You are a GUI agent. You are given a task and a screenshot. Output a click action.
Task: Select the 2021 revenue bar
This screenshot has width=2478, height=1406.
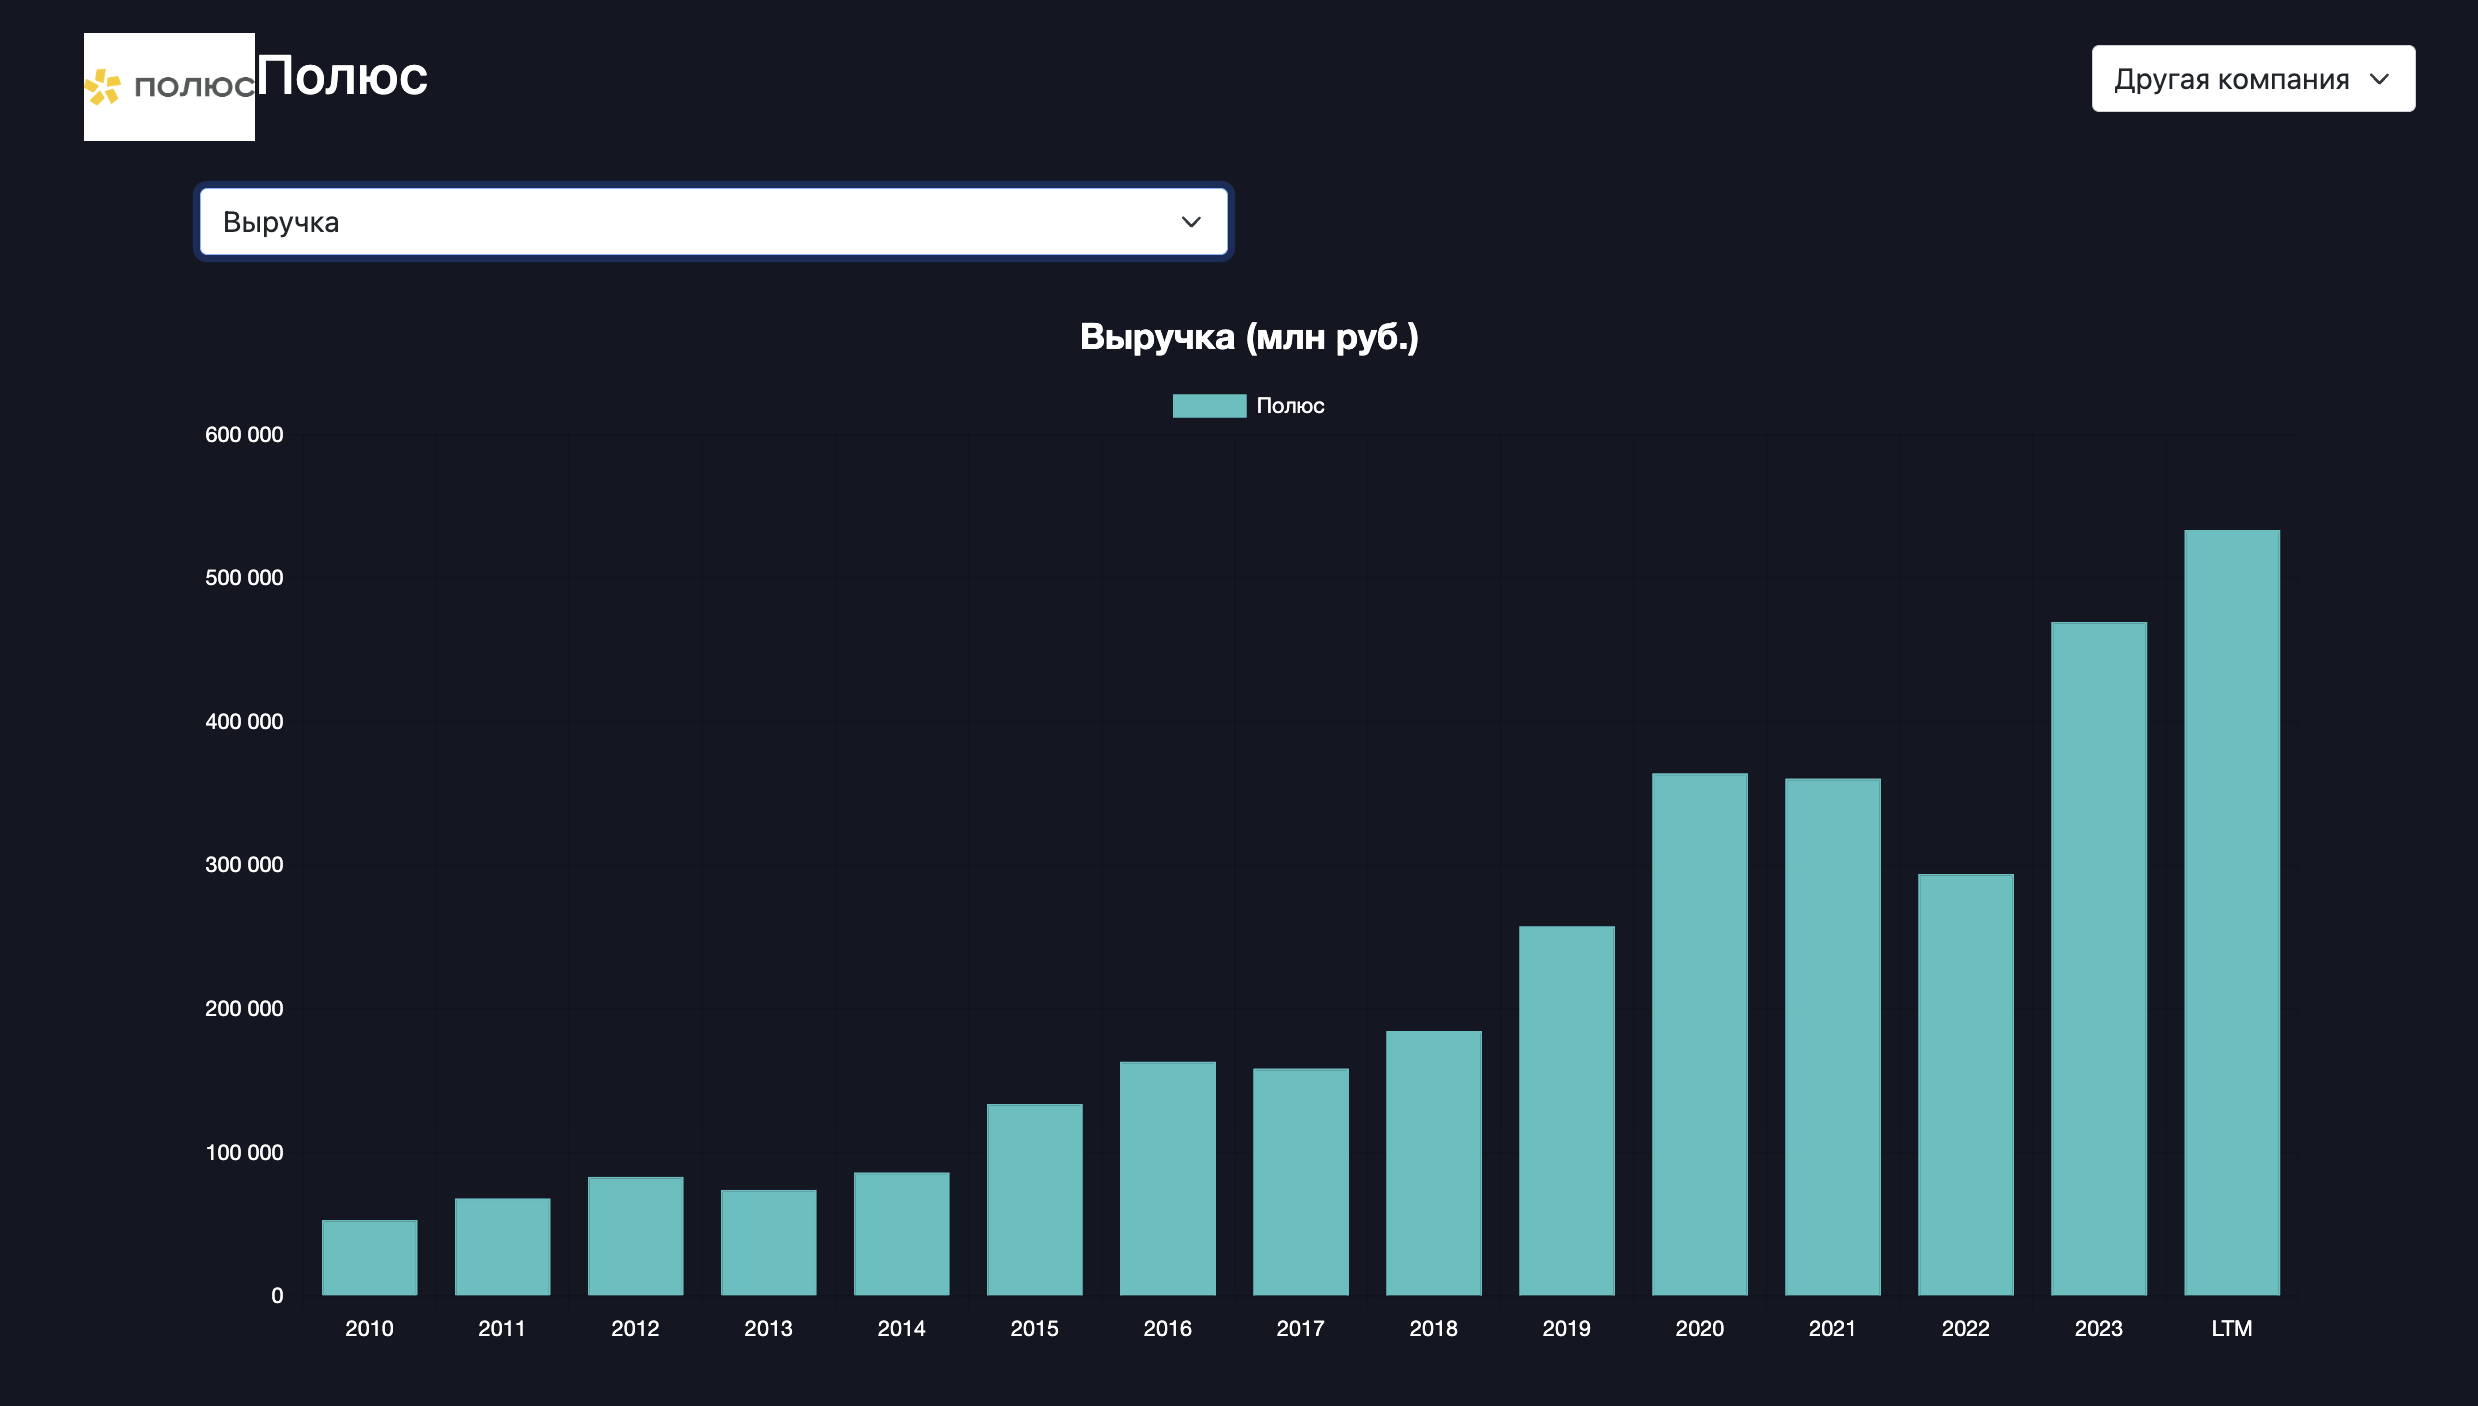(1832, 1037)
